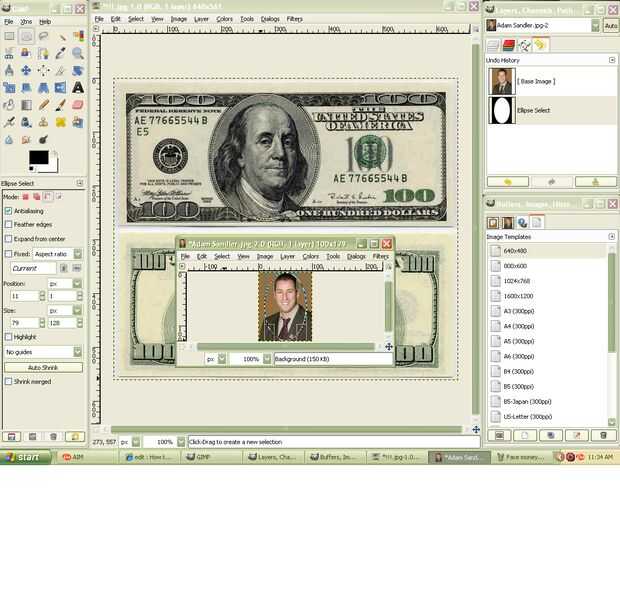Open Colors menu in main image window

click(x=224, y=19)
